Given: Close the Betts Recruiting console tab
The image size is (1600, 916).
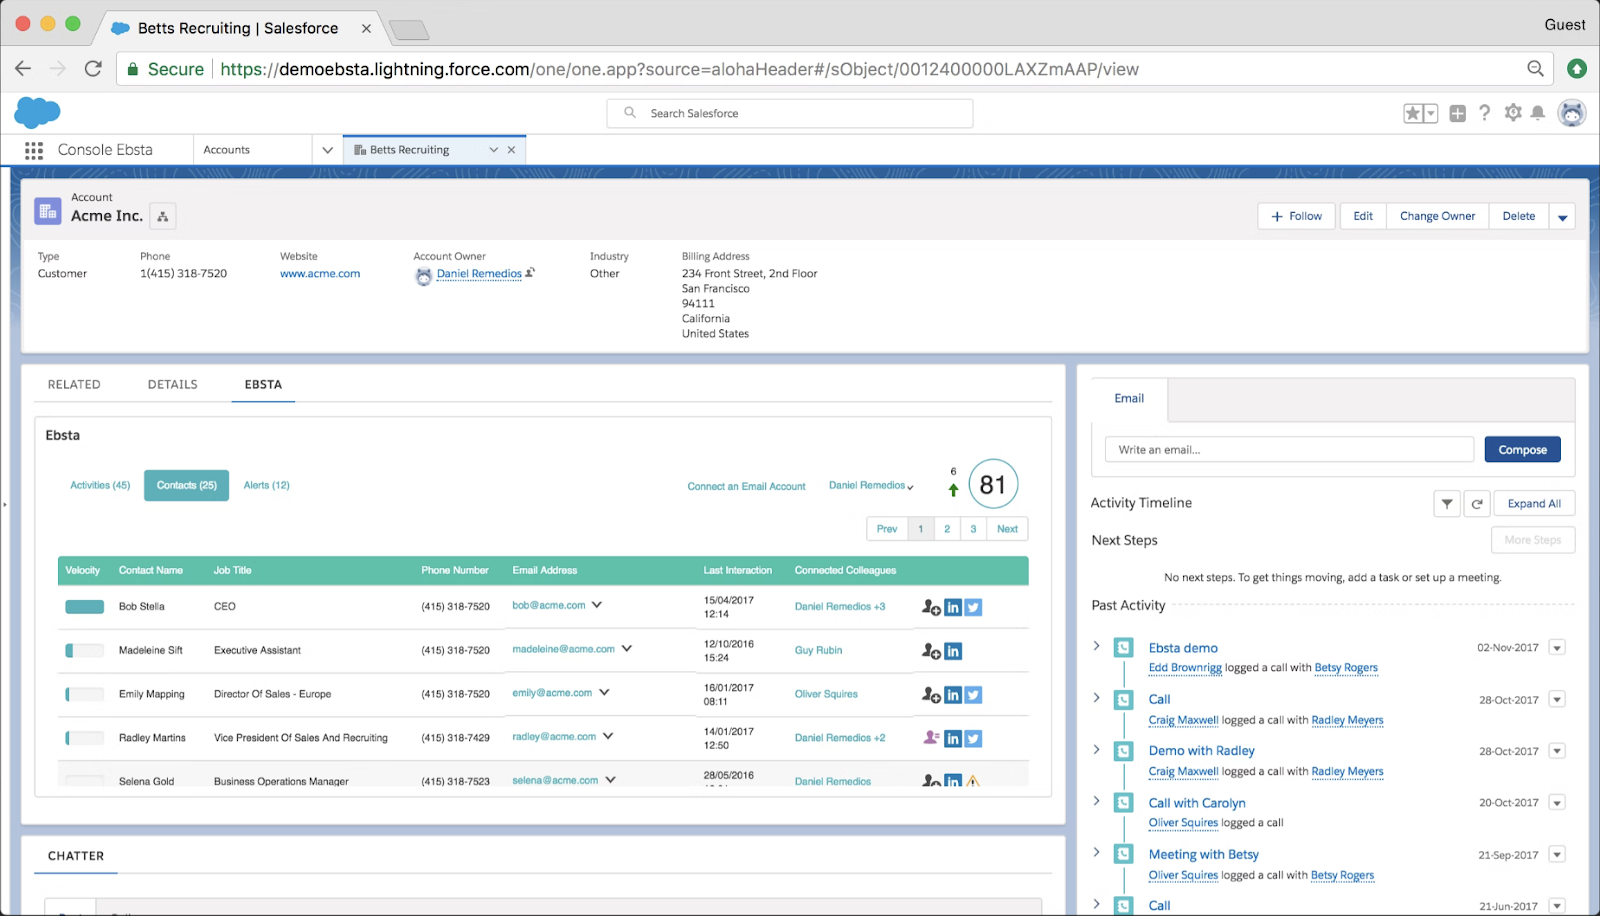Looking at the screenshot, I should click(511, 150).
